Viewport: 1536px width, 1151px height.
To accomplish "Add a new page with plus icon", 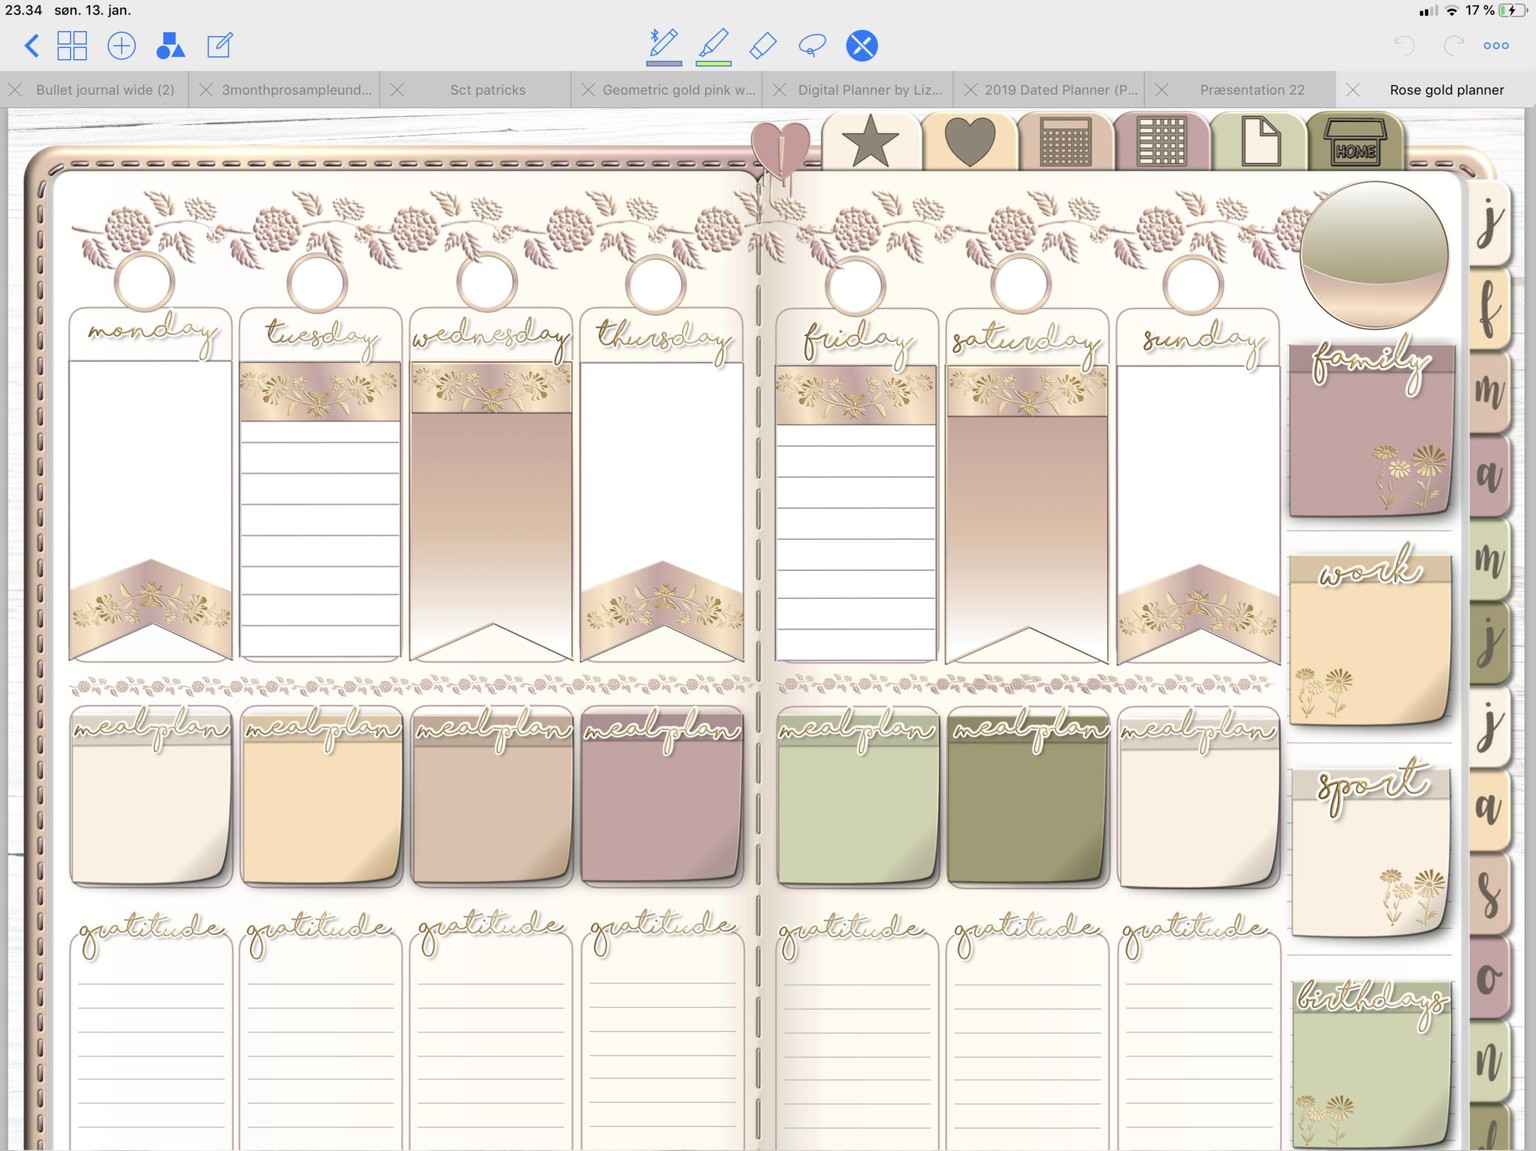I will pyautogui.click(x=121, y=46).
